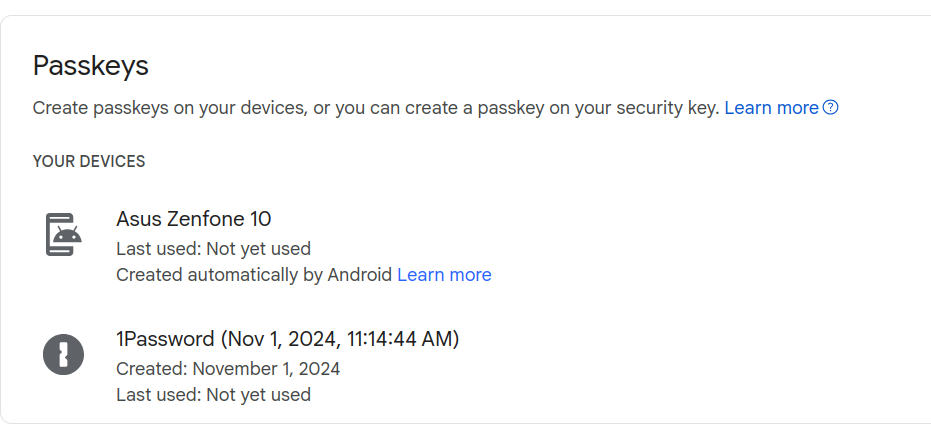Click the 'Created: November 1, 2024' line

pos(228,369)
